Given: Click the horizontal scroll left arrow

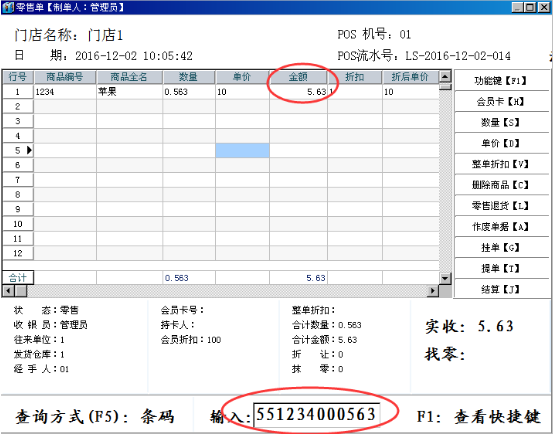Looking at the screenshot, I should (x=8, y=291).
